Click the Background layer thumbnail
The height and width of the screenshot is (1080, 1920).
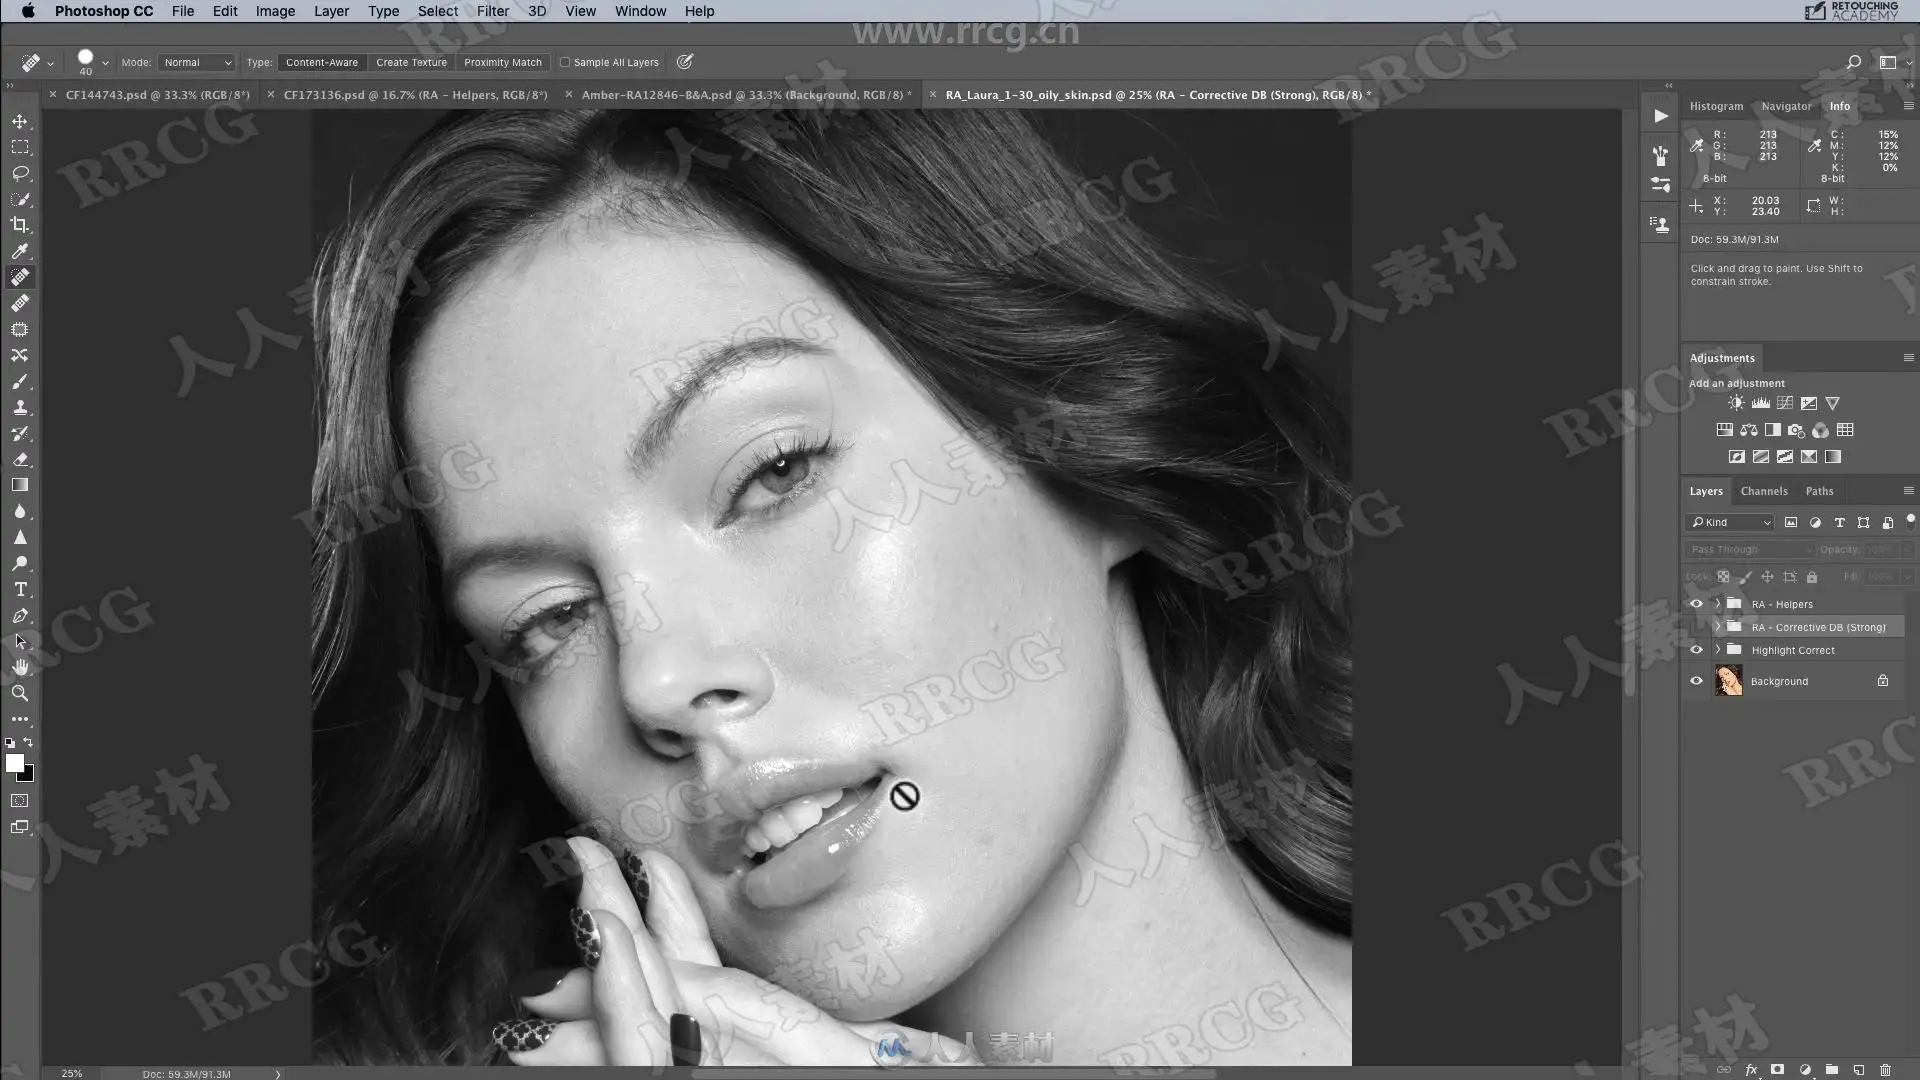(x=1728, y=681)
